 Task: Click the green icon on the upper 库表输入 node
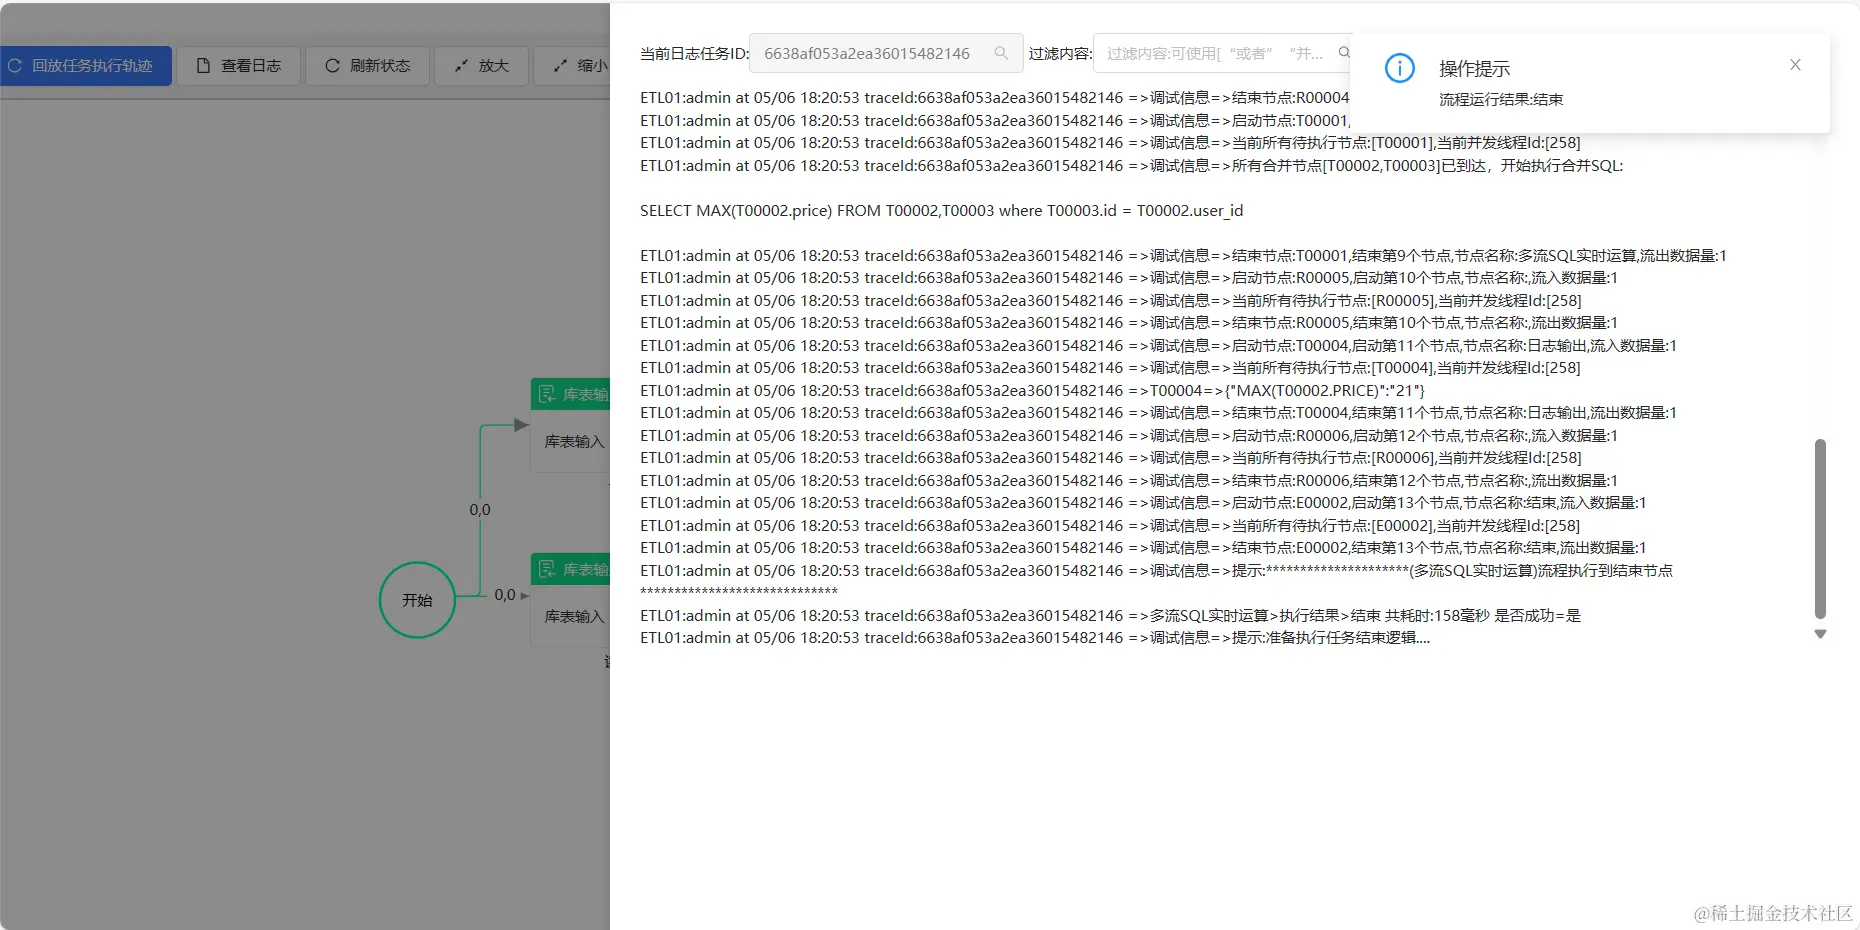[547, 394]
